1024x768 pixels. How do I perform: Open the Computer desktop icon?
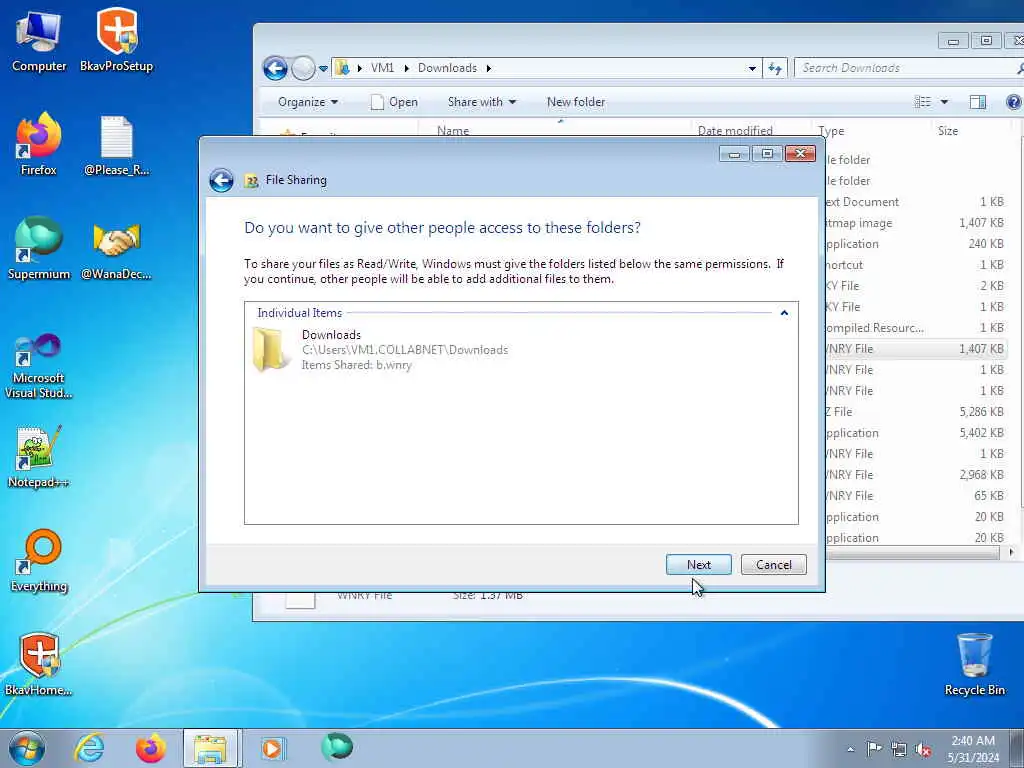39,41
